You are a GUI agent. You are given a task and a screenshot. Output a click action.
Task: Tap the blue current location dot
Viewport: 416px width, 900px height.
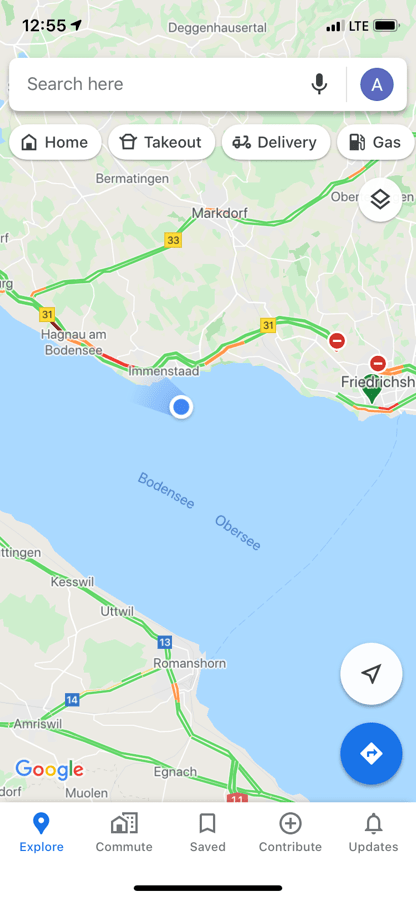click(x=181, y=407)
